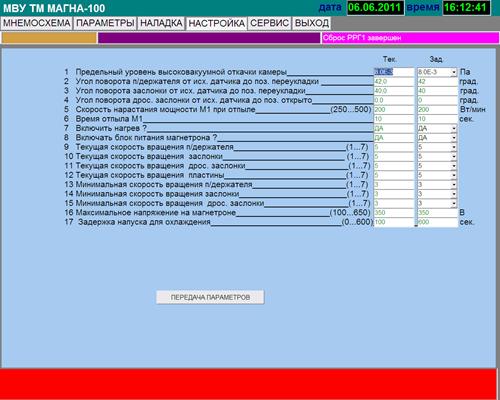Click the orange status indicator bar
Screen dimensions: 500x400
(x=49, y=38)
